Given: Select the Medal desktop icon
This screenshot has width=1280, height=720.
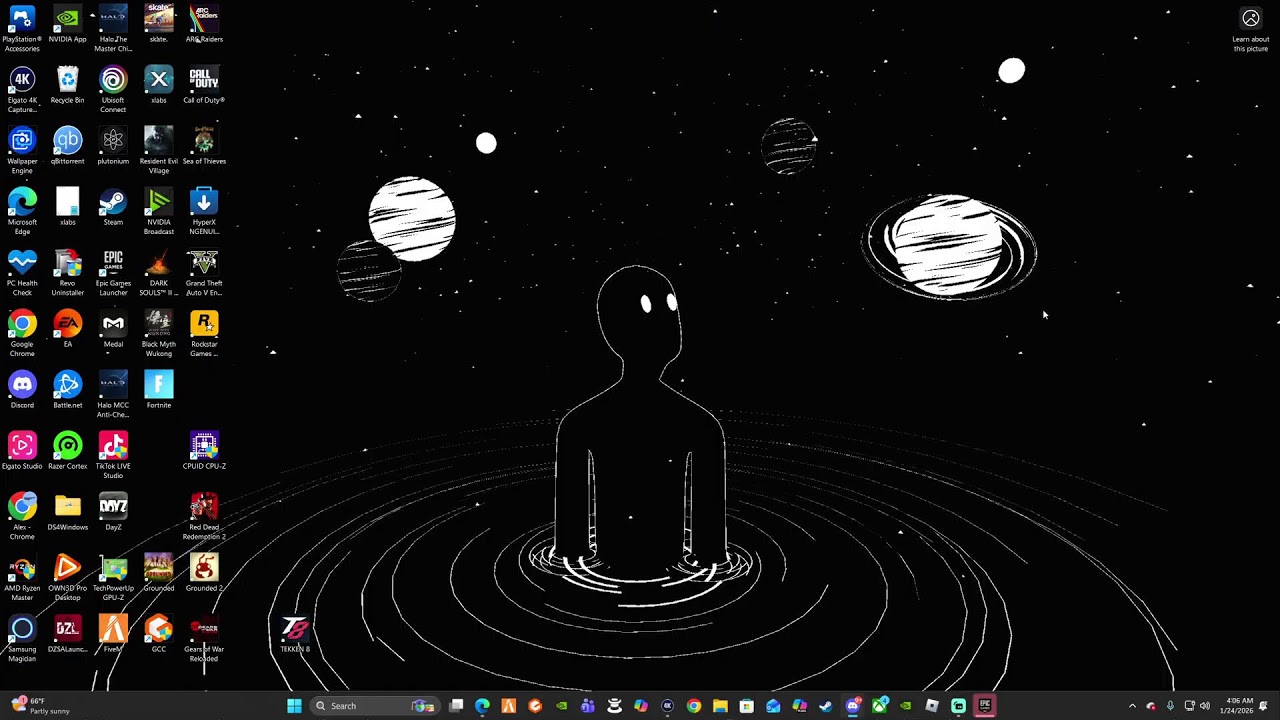Looking at the screenshot, I should (113, 330).
